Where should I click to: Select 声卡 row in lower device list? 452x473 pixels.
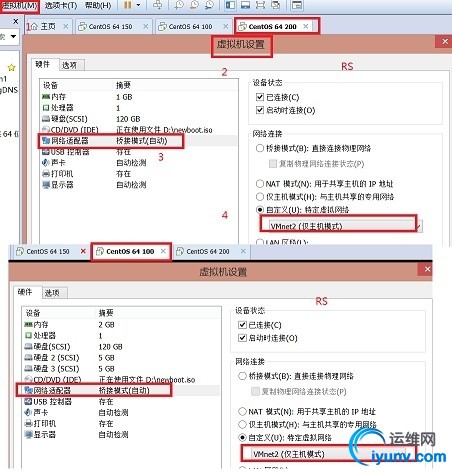(x=121, y=413)
